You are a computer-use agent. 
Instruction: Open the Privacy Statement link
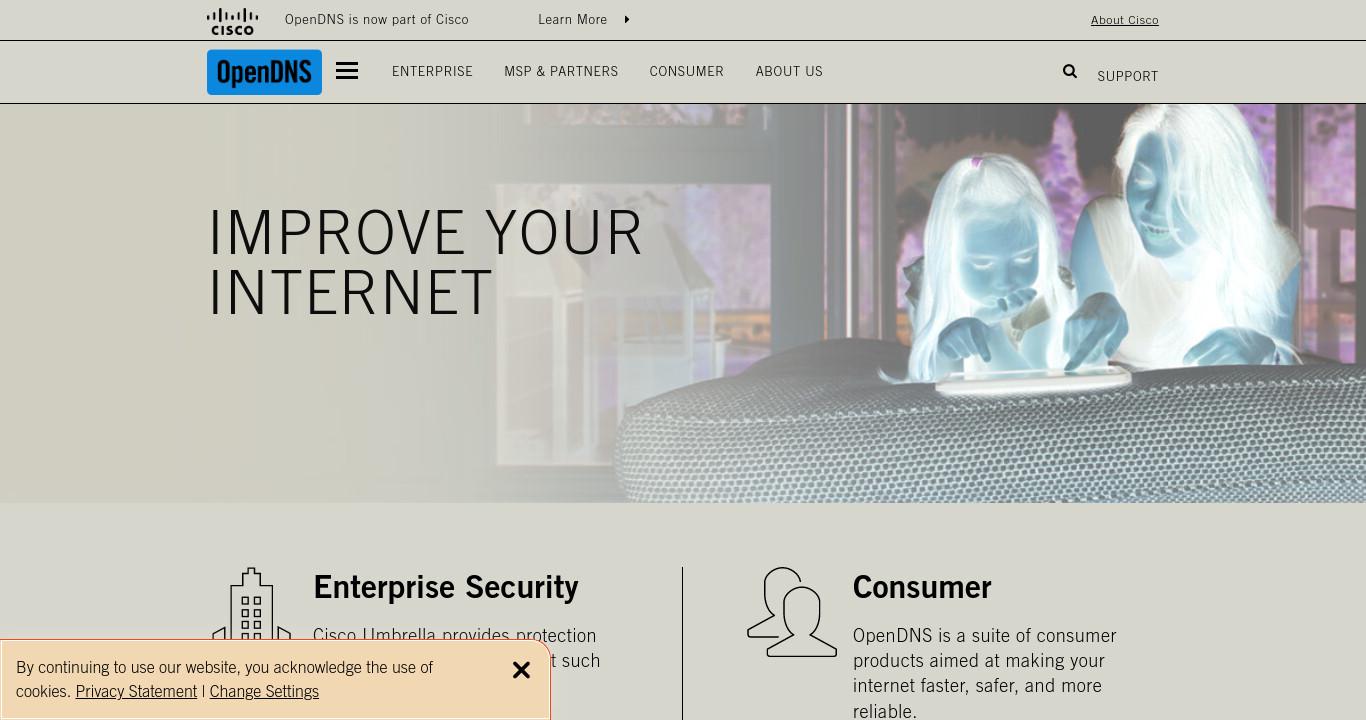pyautogui.click(x=136, y=691)
